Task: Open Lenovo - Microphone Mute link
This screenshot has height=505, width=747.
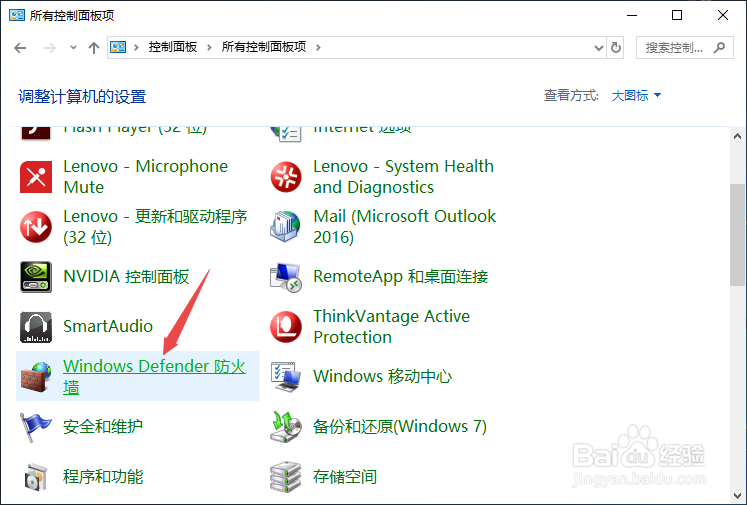Action: [145, 177]
